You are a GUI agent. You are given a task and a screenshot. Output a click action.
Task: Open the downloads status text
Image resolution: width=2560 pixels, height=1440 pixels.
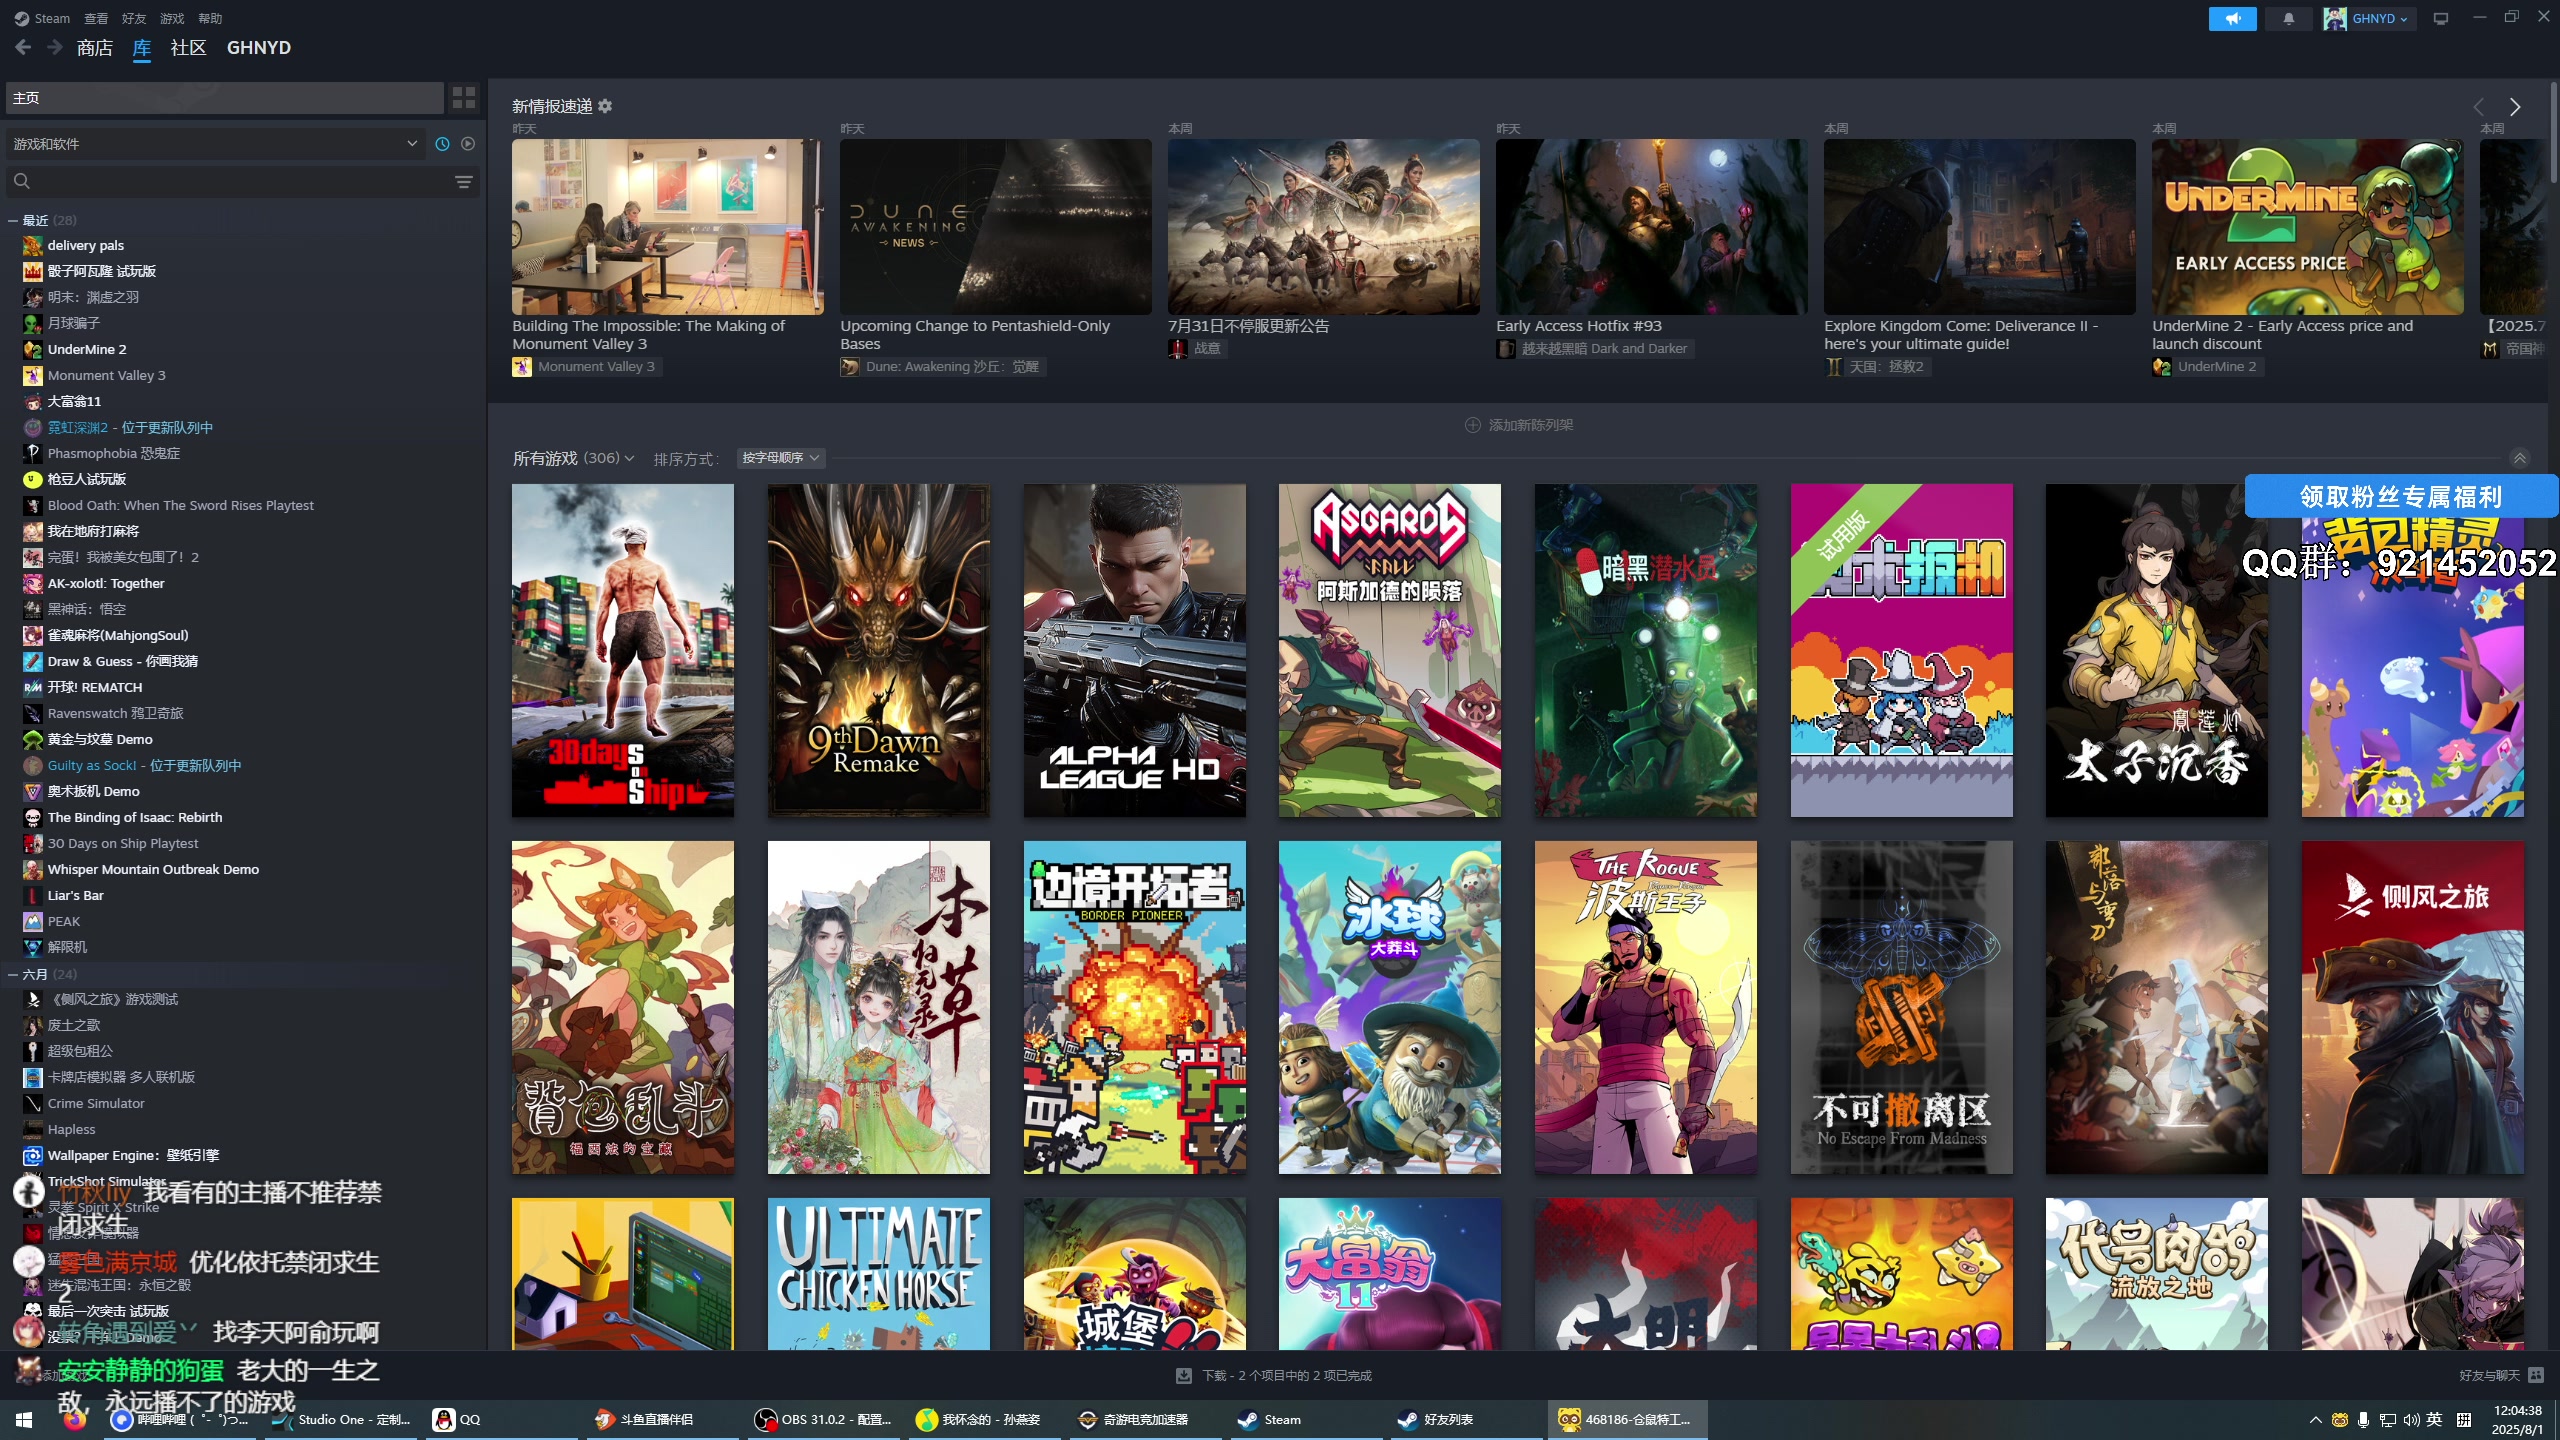pyautogui.click(x=1287, y=1376)
